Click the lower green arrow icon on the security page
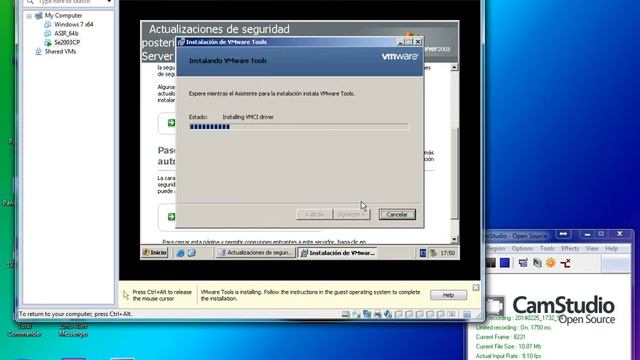 click(171, 217)
